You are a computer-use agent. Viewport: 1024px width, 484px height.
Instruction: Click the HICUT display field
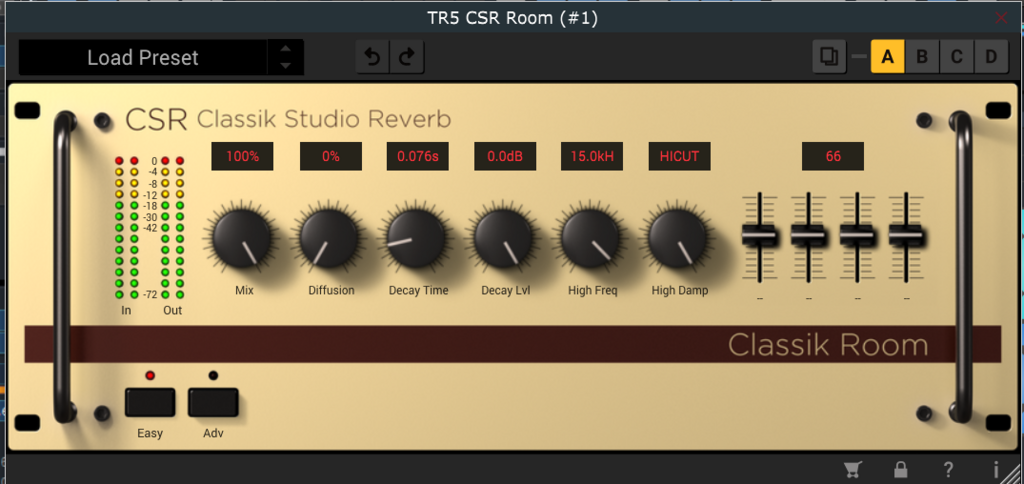(x=679, y=157)
